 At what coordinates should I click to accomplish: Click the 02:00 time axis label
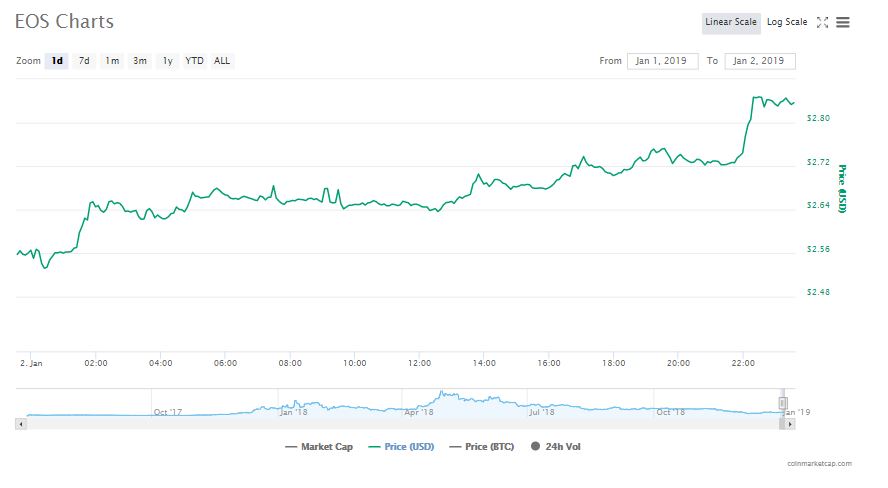pos(96,363)
